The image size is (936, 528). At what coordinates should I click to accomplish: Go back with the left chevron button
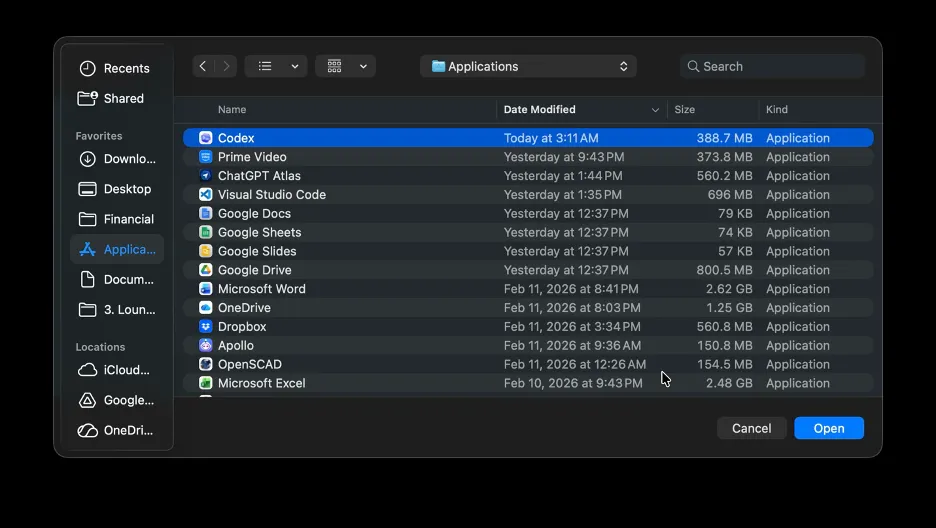(x=203, y=66)
